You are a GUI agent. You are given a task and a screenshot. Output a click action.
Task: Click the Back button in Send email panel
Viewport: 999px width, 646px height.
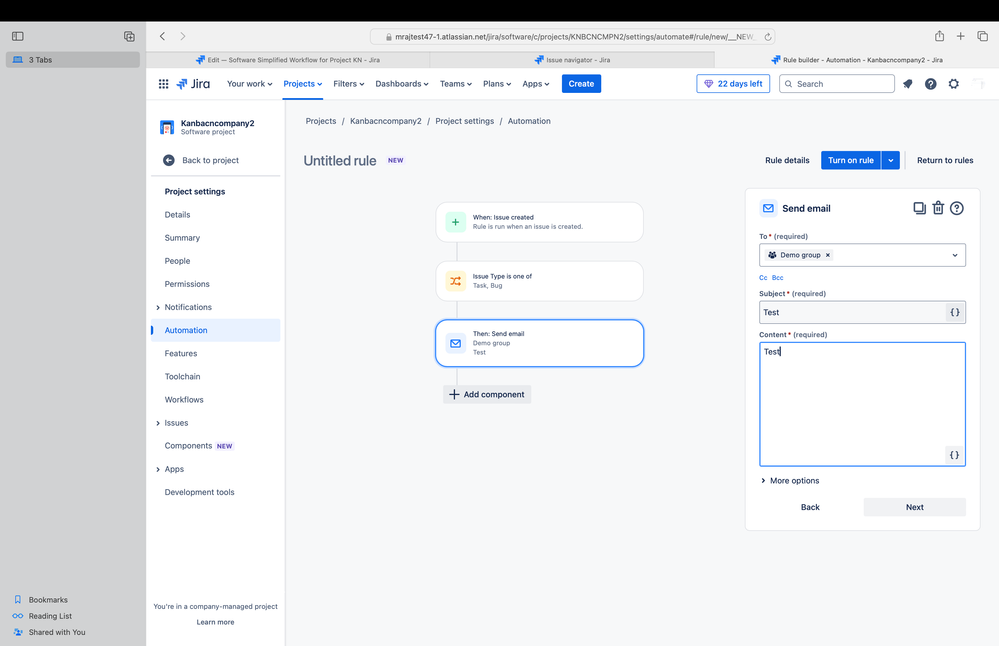[810, 507]
